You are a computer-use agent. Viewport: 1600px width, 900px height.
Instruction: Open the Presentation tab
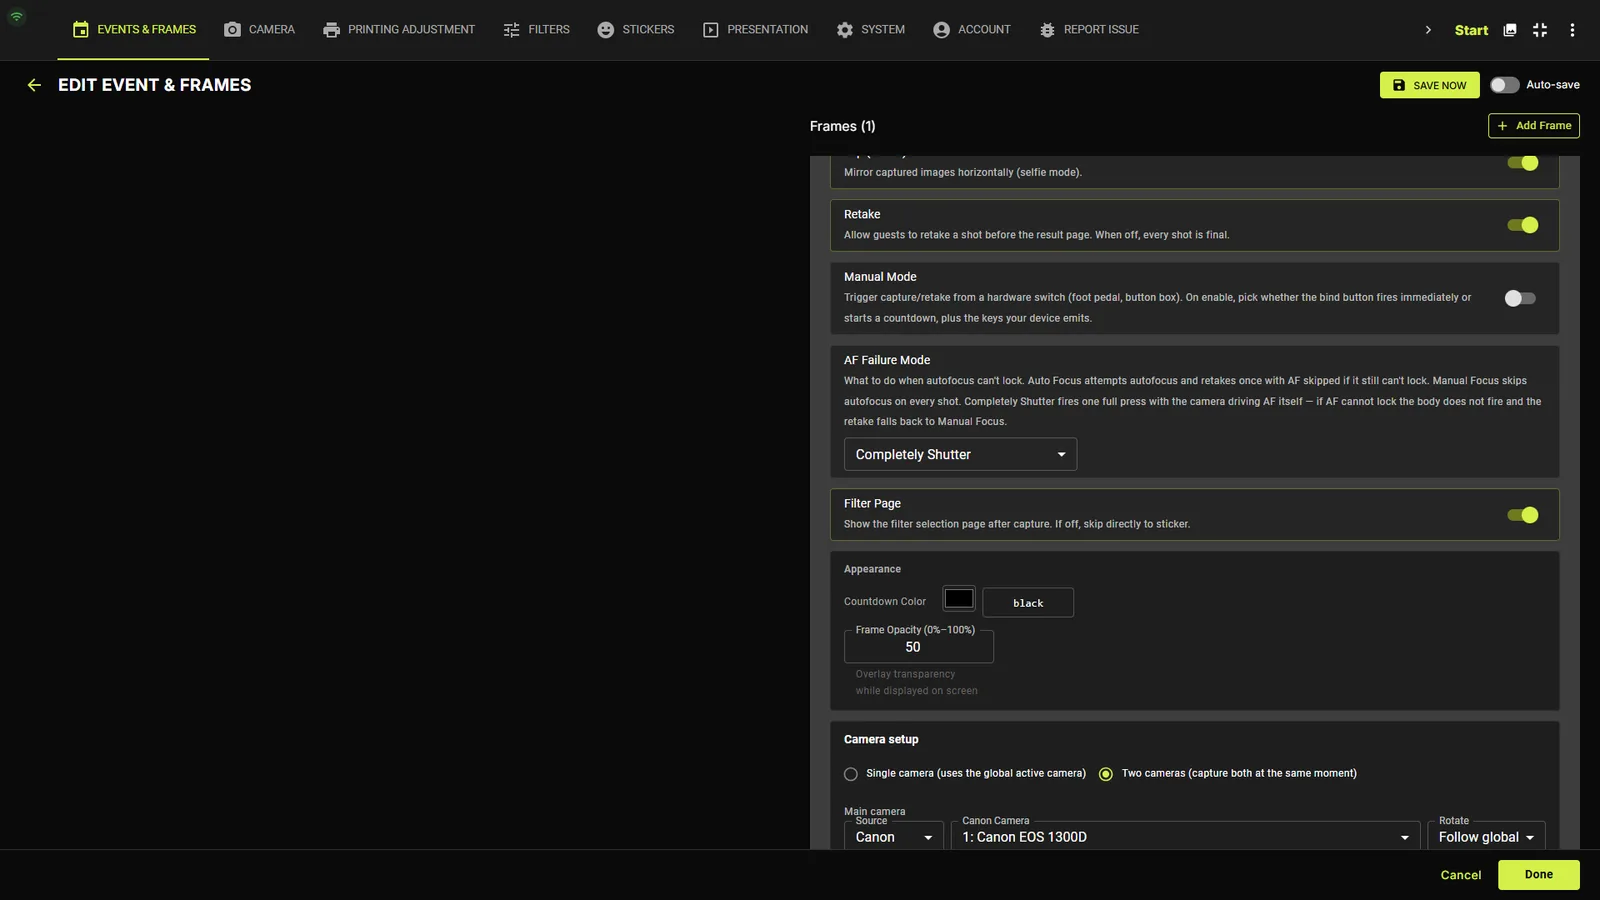[x=755, y=30]
